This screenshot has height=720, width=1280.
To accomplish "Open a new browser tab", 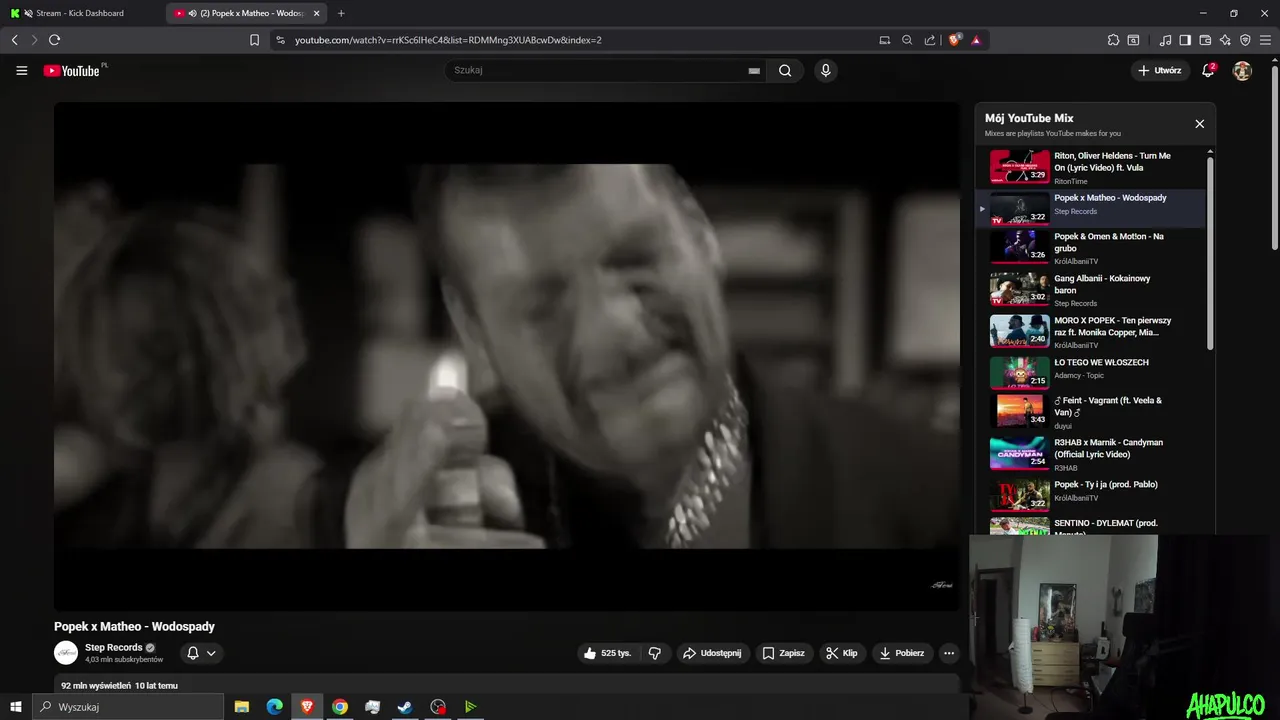I will coord(341,13).
